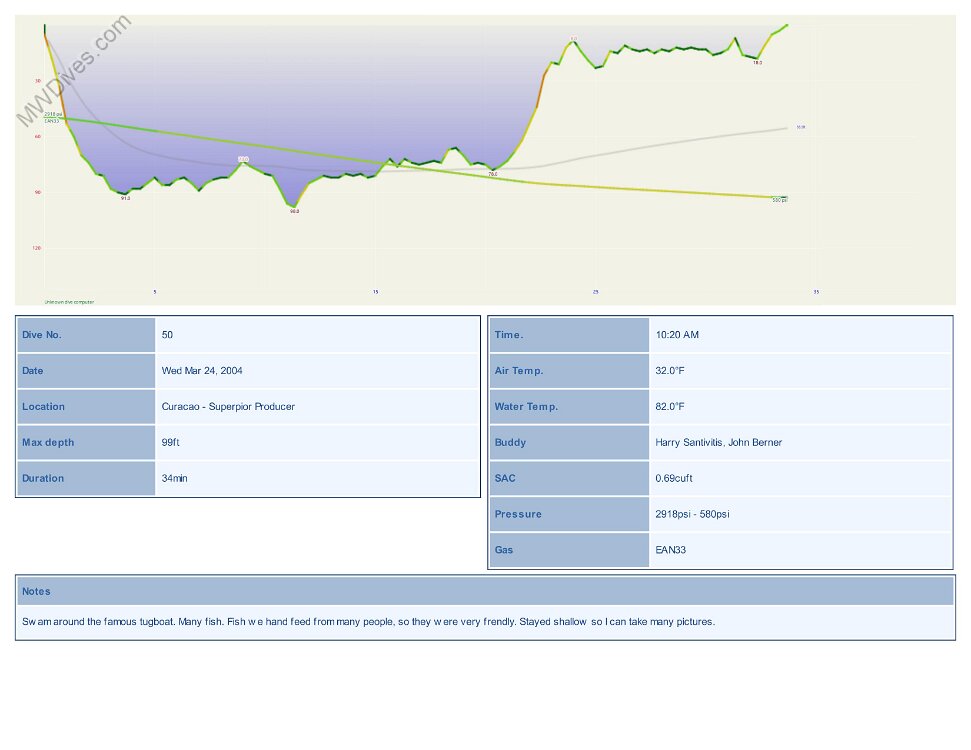The image size is (971, 750).
Task: Click the date Wed Mar 24, 2004
Action: pyautogui.click(x=202, y=371)
